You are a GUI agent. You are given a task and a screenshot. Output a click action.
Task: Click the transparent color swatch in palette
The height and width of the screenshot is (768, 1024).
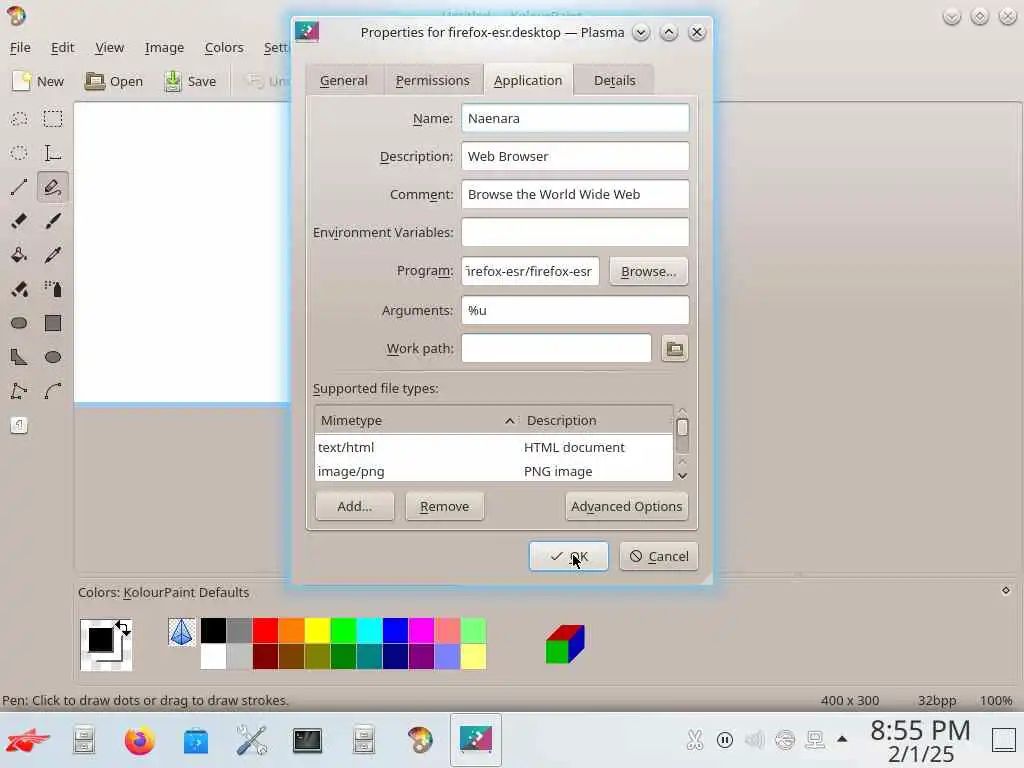pos(182,632)
